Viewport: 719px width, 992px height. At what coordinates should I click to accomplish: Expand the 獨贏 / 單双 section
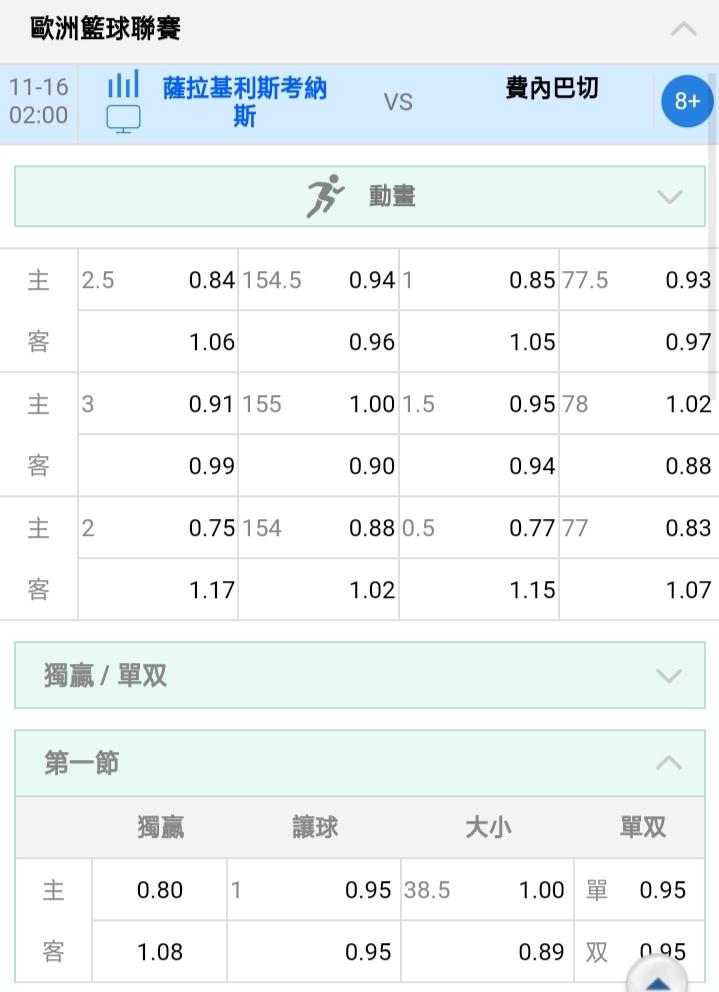click(x=360, y=675)
